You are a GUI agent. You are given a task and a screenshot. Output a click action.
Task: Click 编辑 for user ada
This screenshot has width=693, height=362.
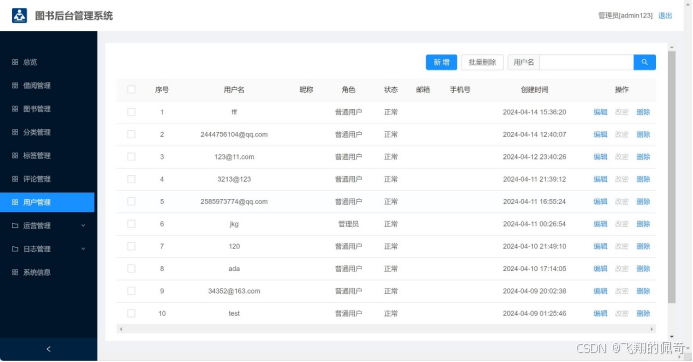tap(600, 268)
